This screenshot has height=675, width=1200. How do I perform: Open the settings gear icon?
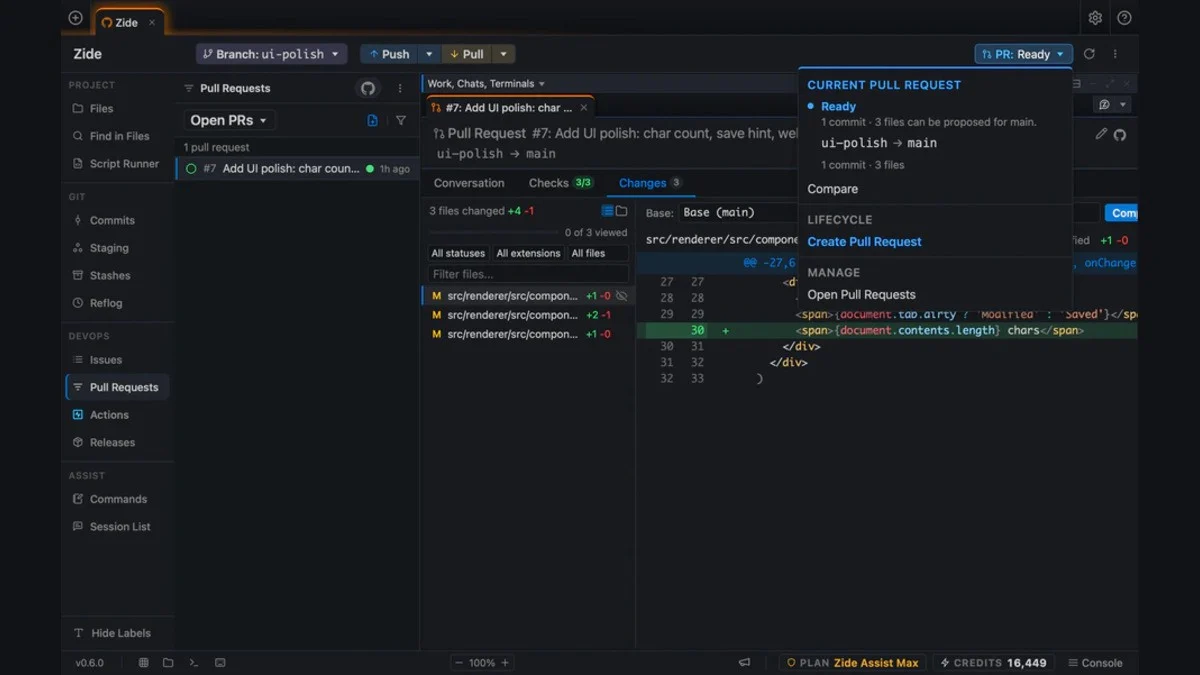1095,18
